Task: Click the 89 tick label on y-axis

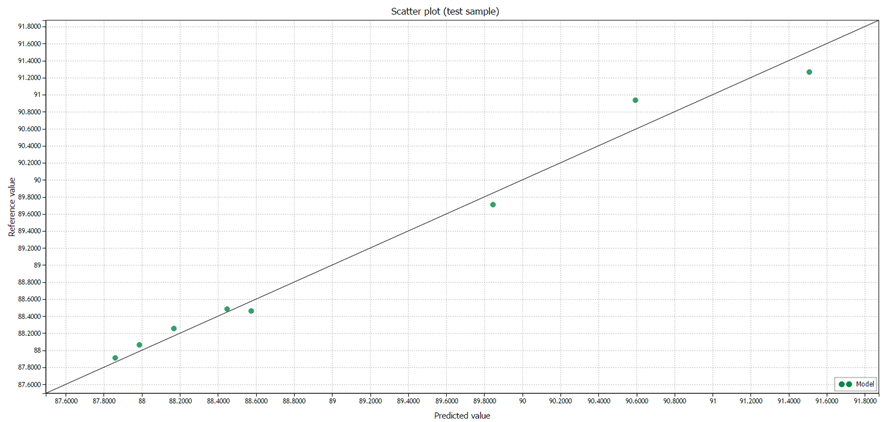Action: [x=37, y=265]
